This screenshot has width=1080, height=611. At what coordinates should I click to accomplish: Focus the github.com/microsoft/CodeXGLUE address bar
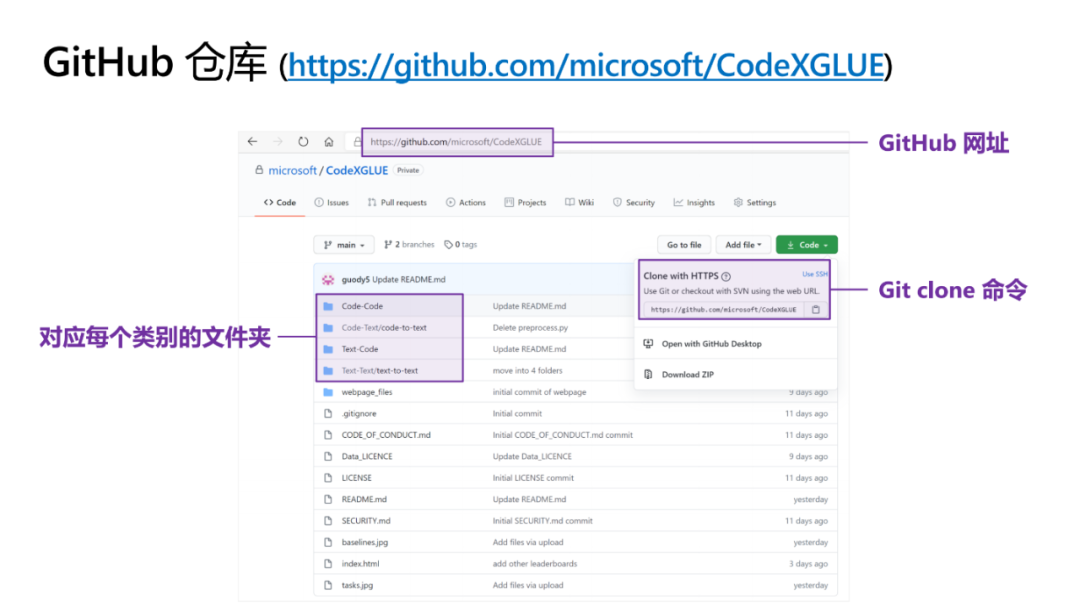point(456,142)
